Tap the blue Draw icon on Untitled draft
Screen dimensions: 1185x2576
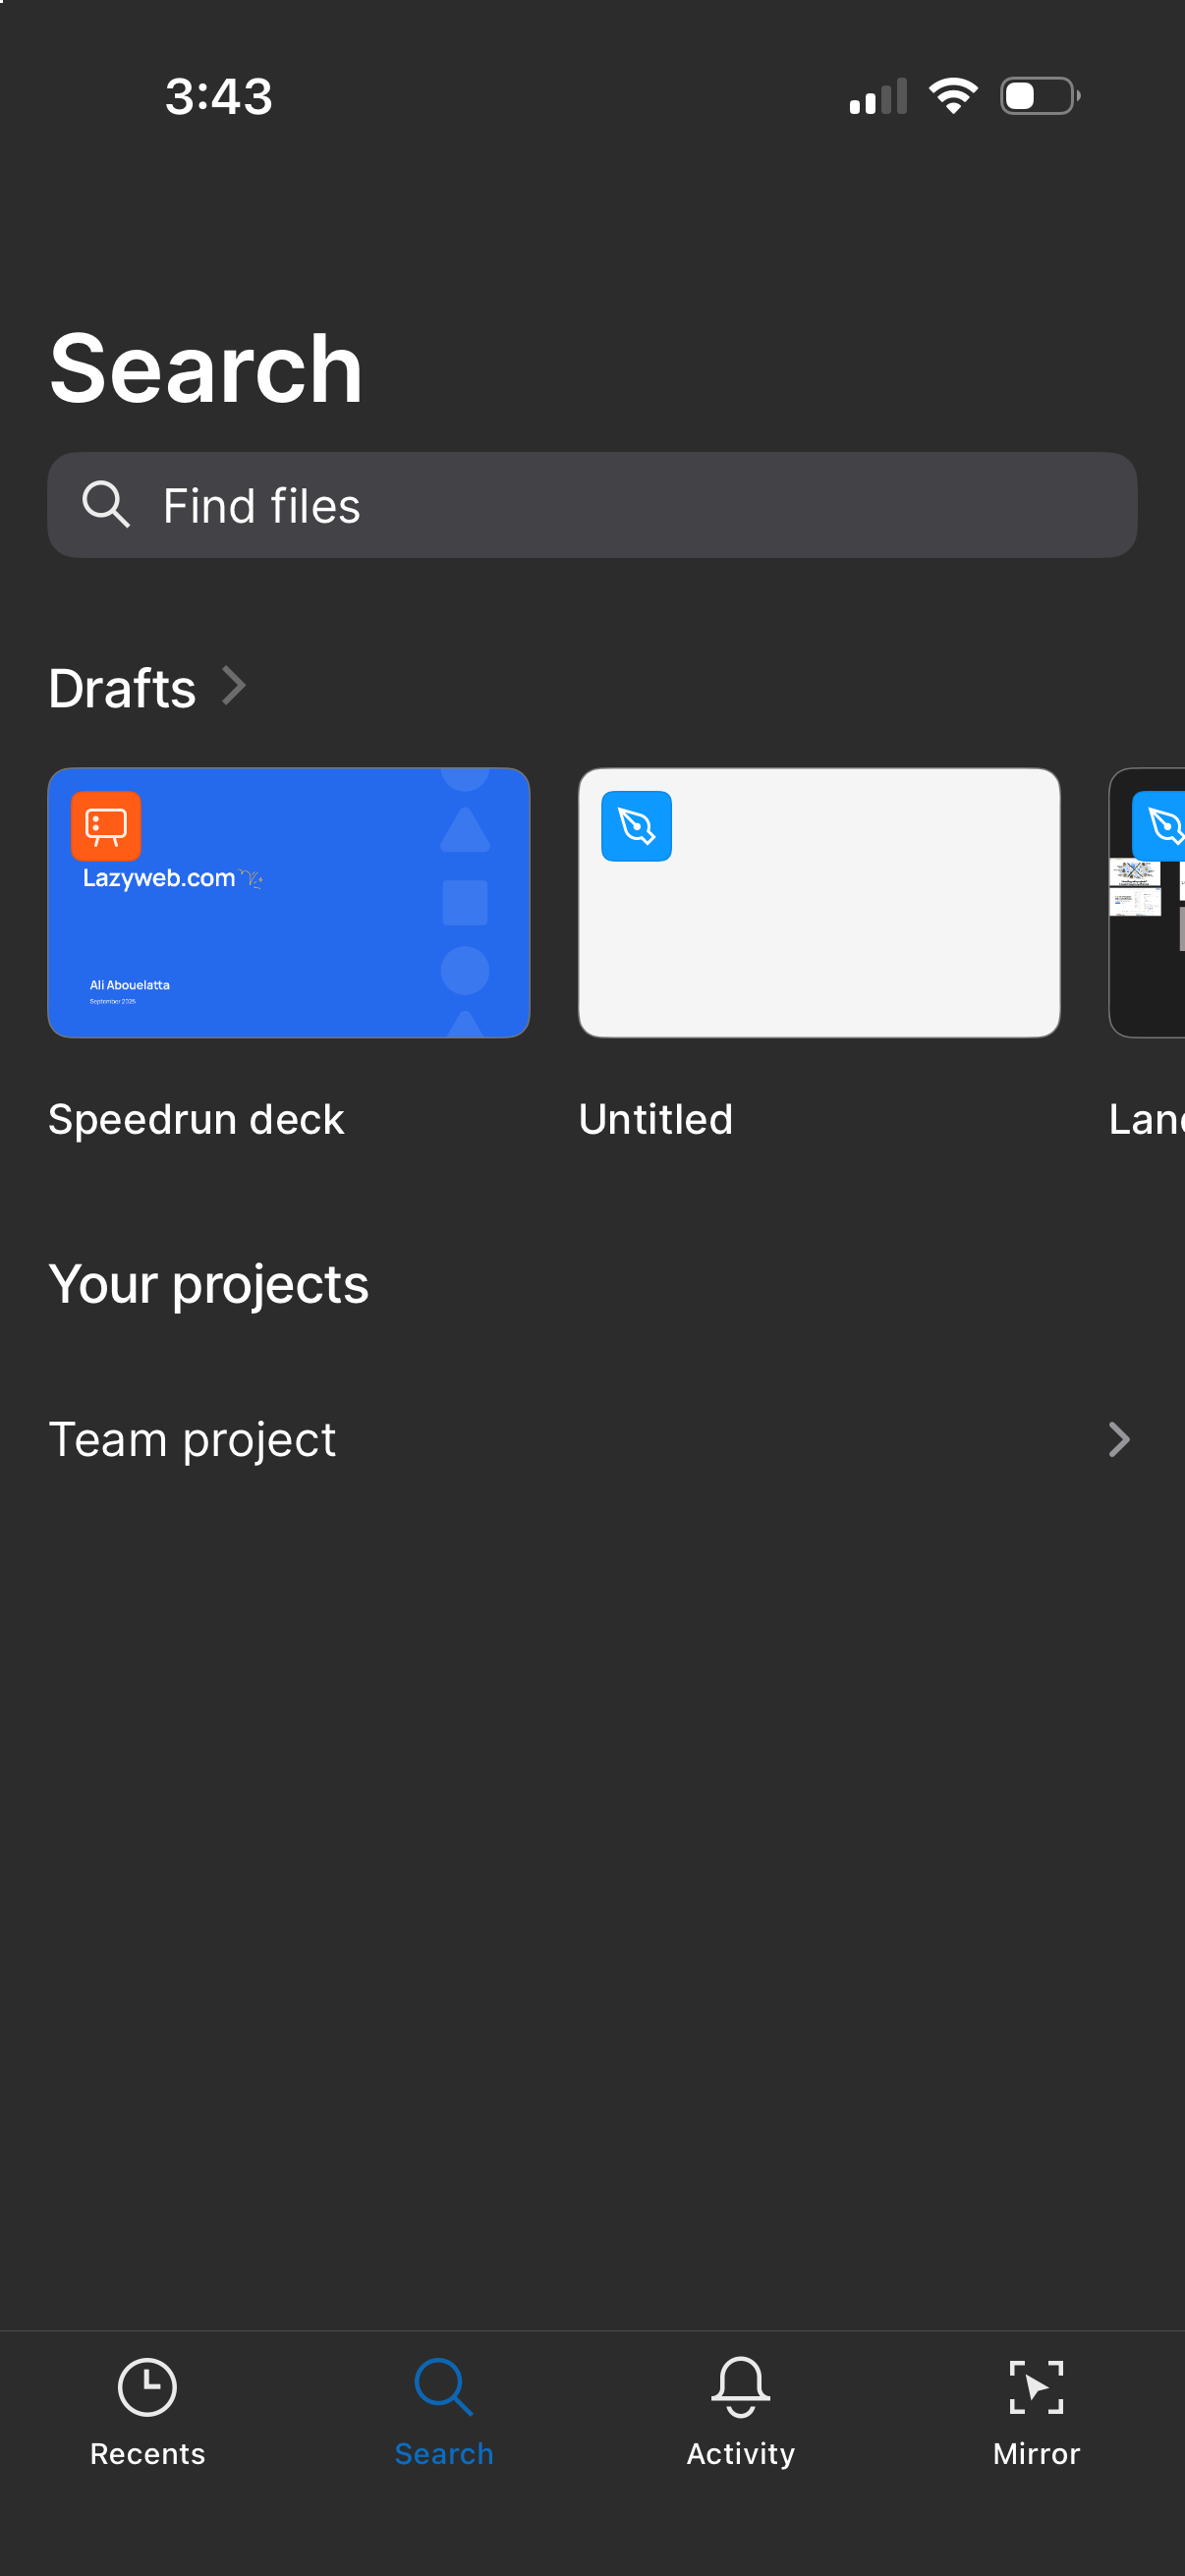[636, 826]
